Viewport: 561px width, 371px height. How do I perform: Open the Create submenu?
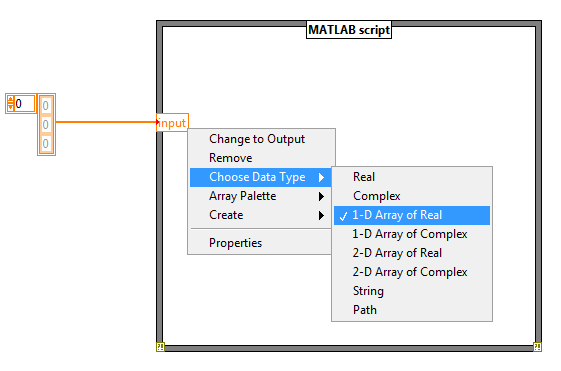261,215
